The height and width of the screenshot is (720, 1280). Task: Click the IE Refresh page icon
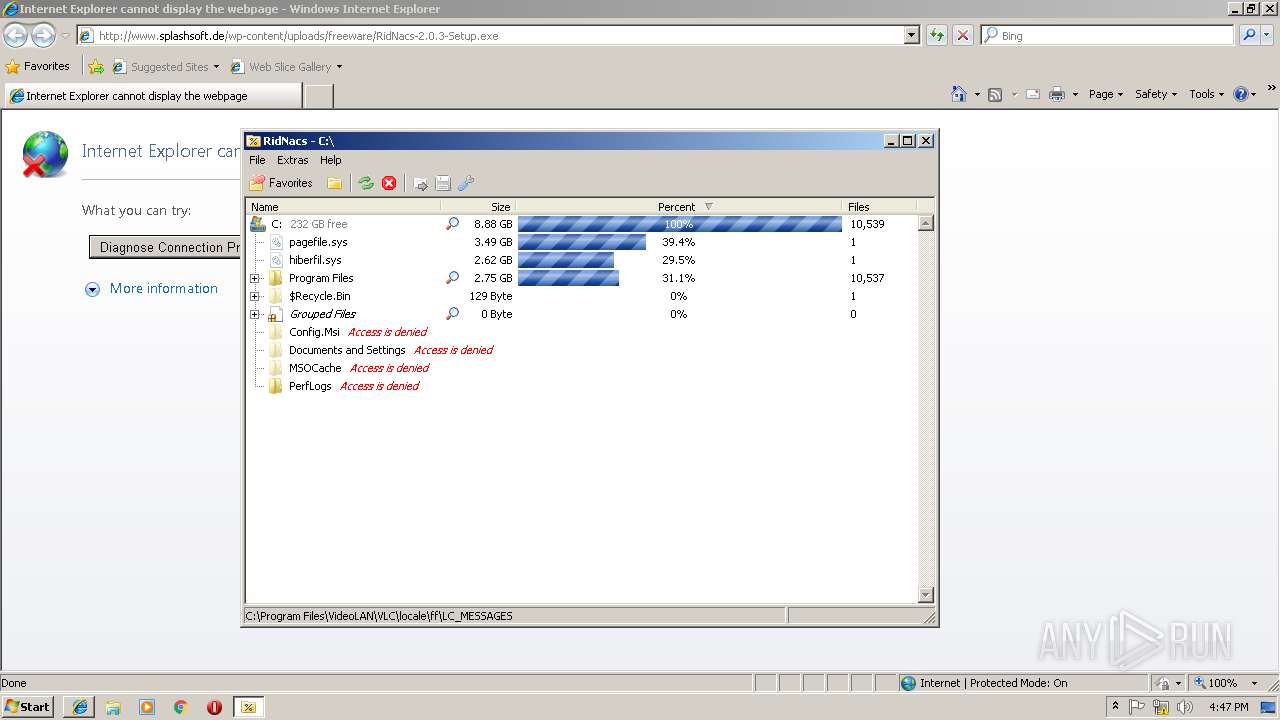937,36
